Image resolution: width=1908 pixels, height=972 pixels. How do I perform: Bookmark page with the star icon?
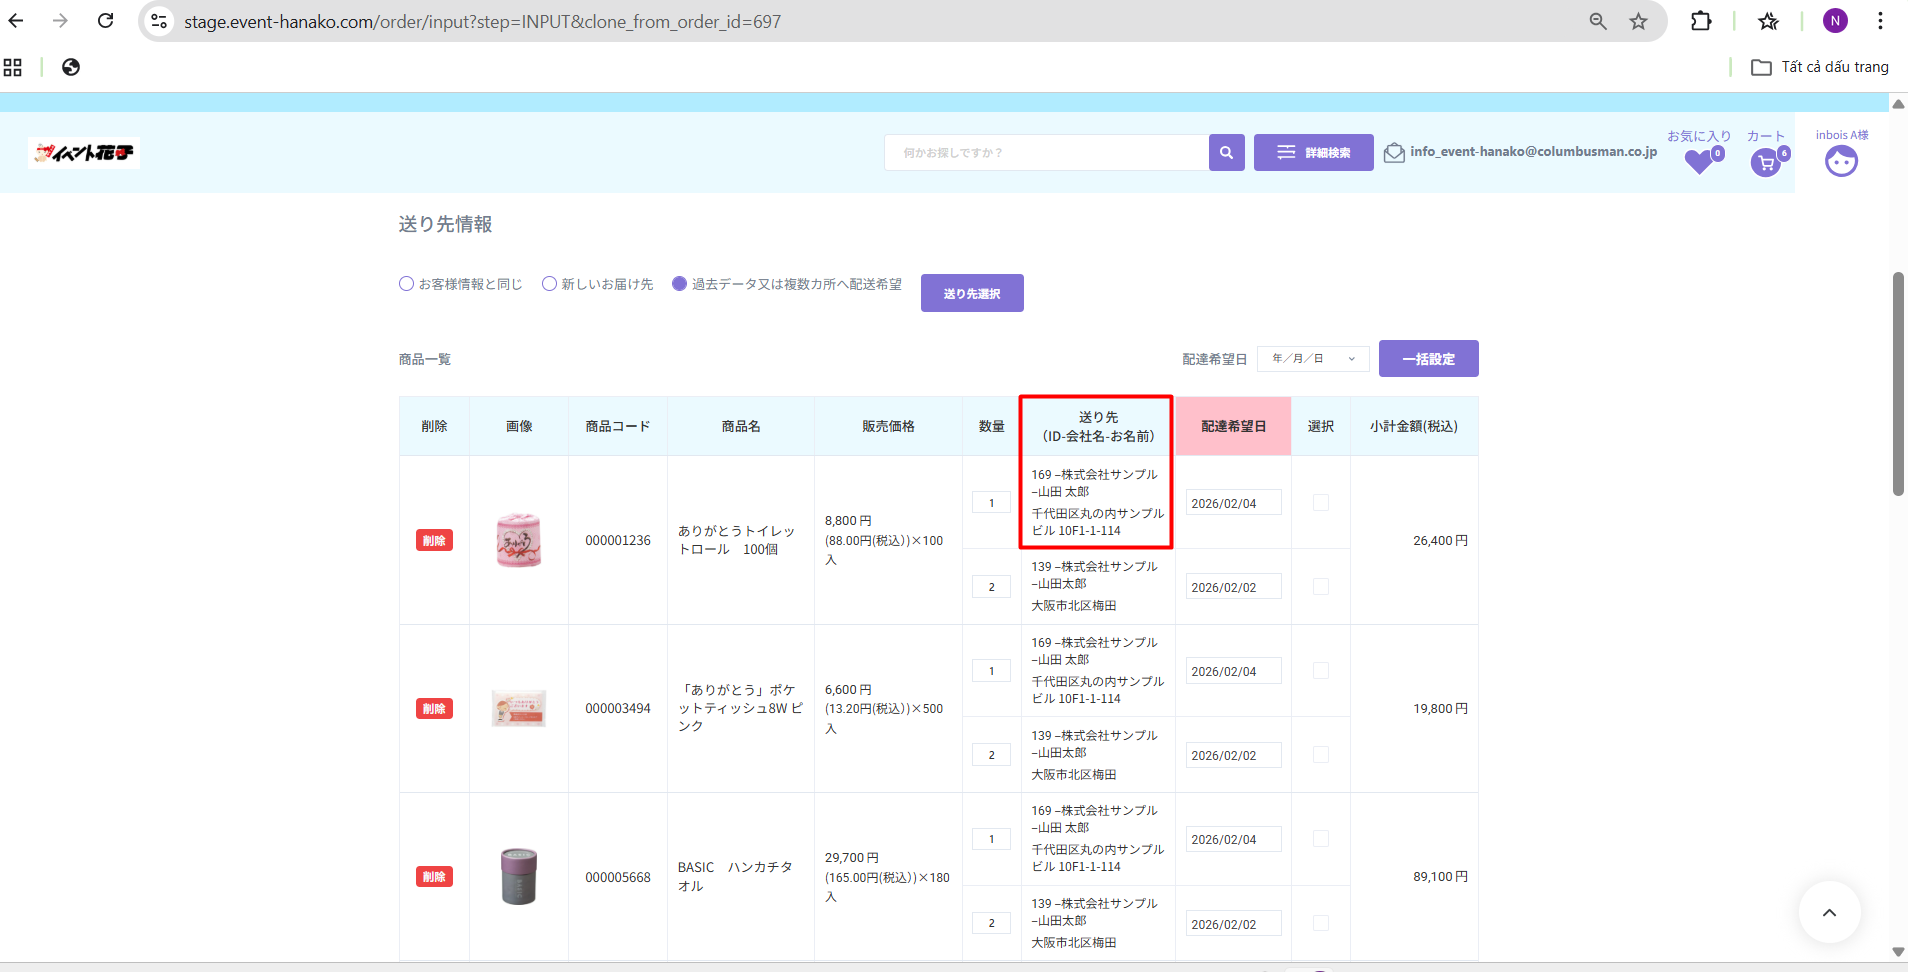[x=1638, y=21]
